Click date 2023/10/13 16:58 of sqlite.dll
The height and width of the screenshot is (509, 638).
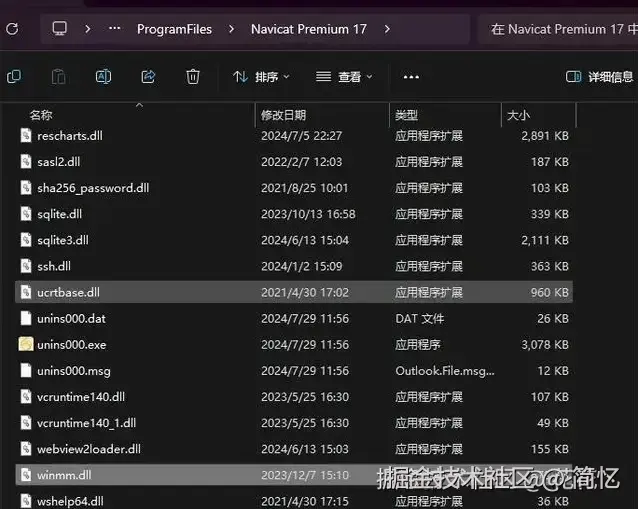308,214
